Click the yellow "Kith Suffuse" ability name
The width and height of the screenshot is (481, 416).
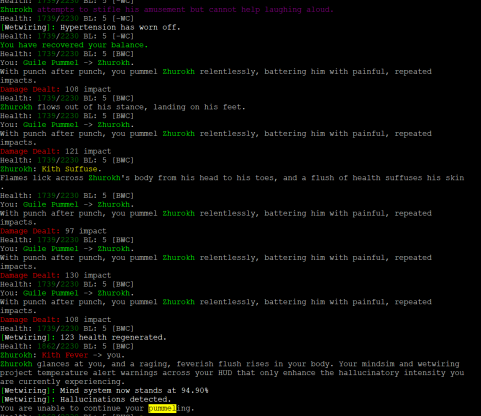tap(70, 169)
